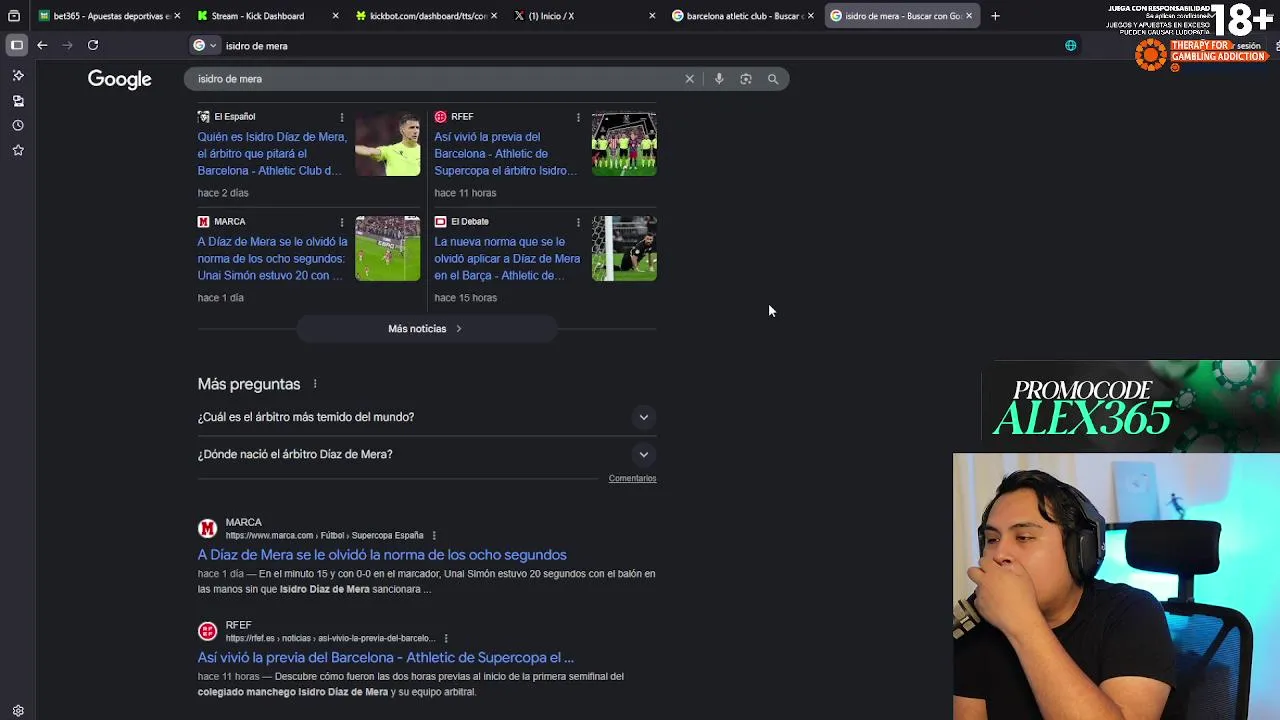Open the referee thumbnail in El Español card
The height and width of the screenshot is (720, 1280).
tap(388, 144)
